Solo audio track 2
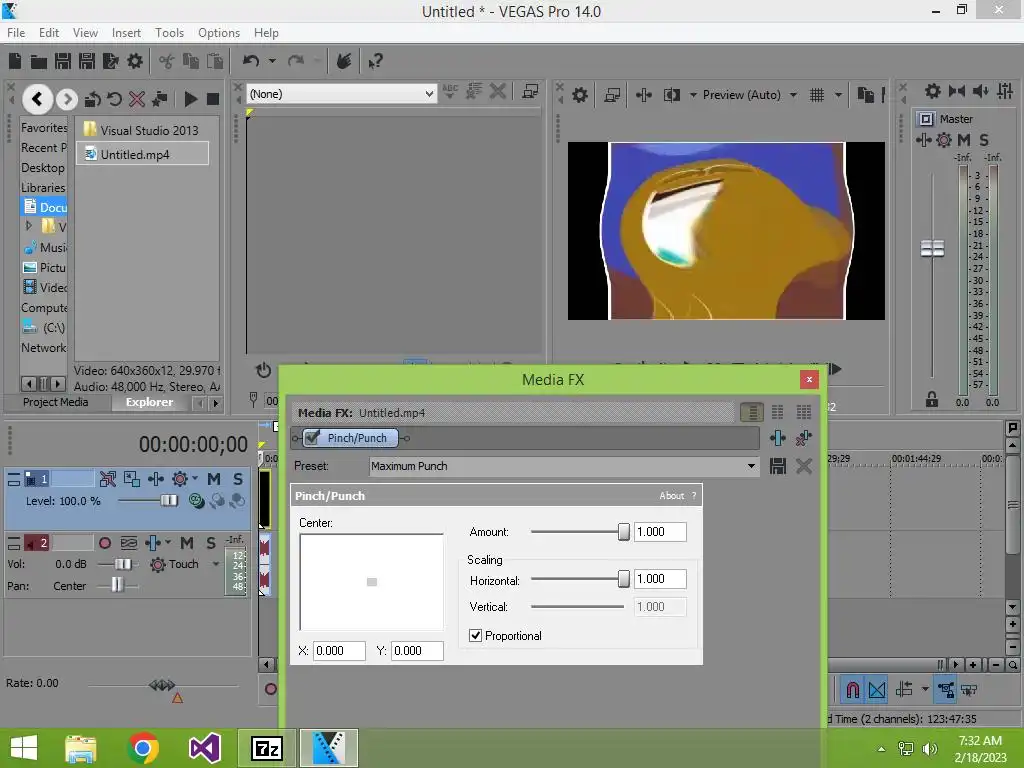 (211, 543)
